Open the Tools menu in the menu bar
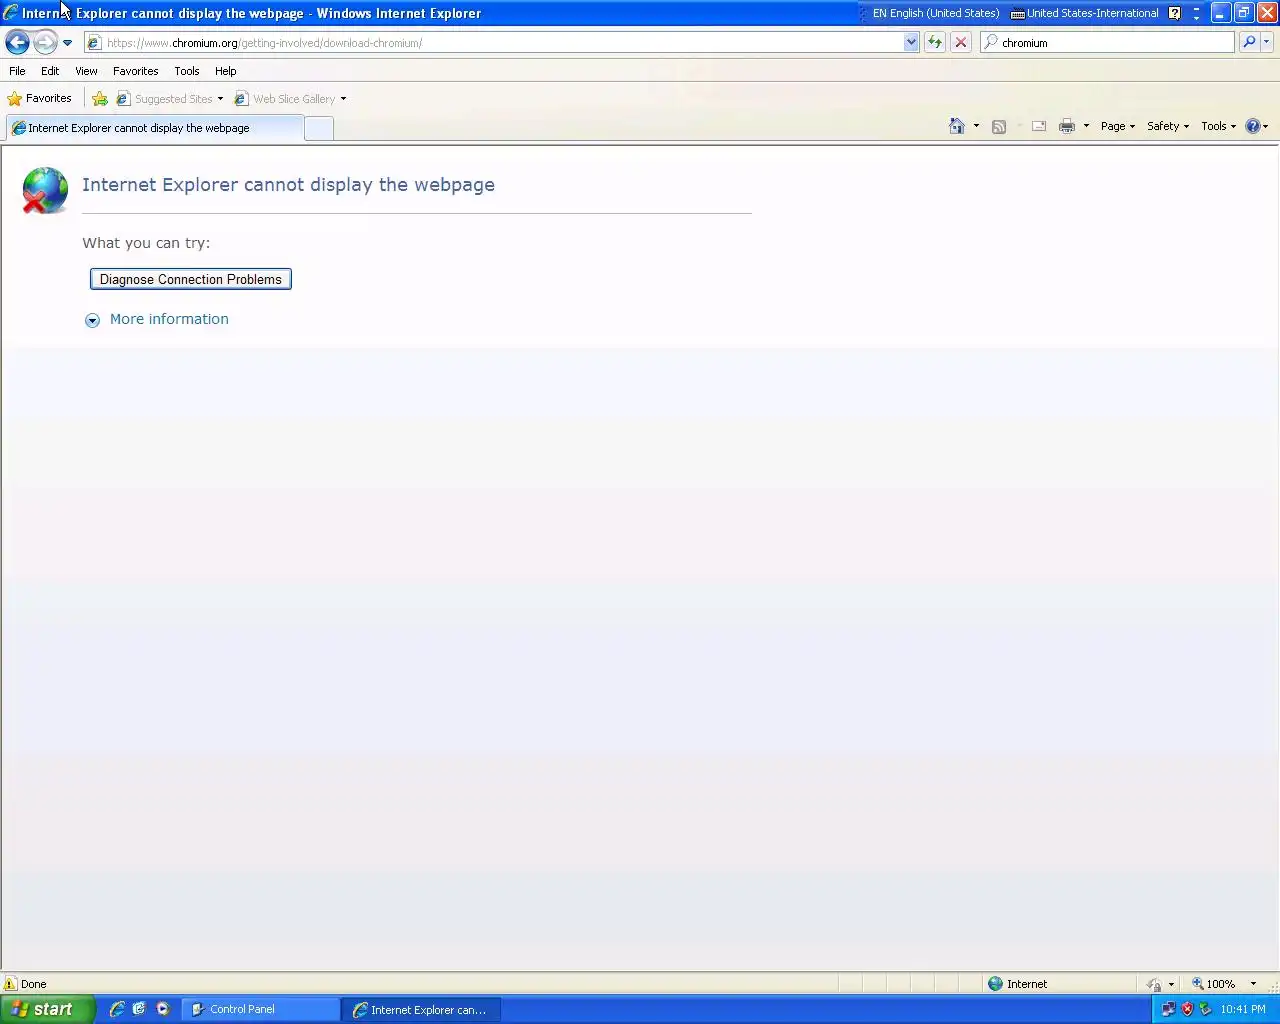This screenshot has height=1024, width=1280. pos(187,71)
